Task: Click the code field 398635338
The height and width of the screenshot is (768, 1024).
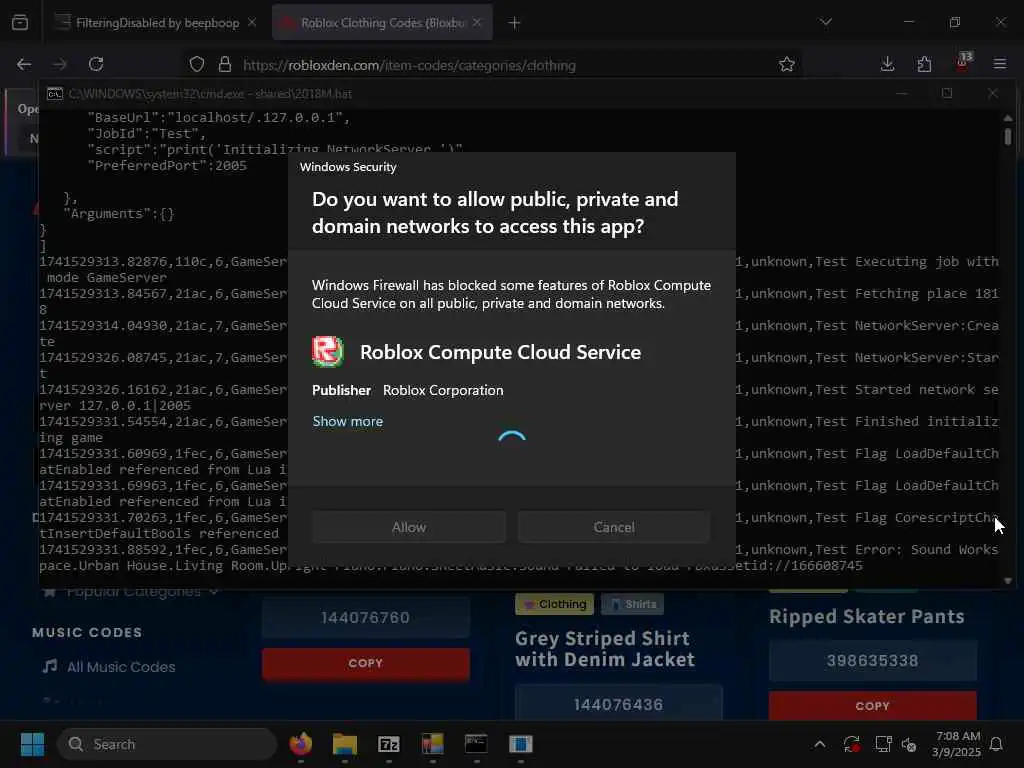Action: pos(872,660)
